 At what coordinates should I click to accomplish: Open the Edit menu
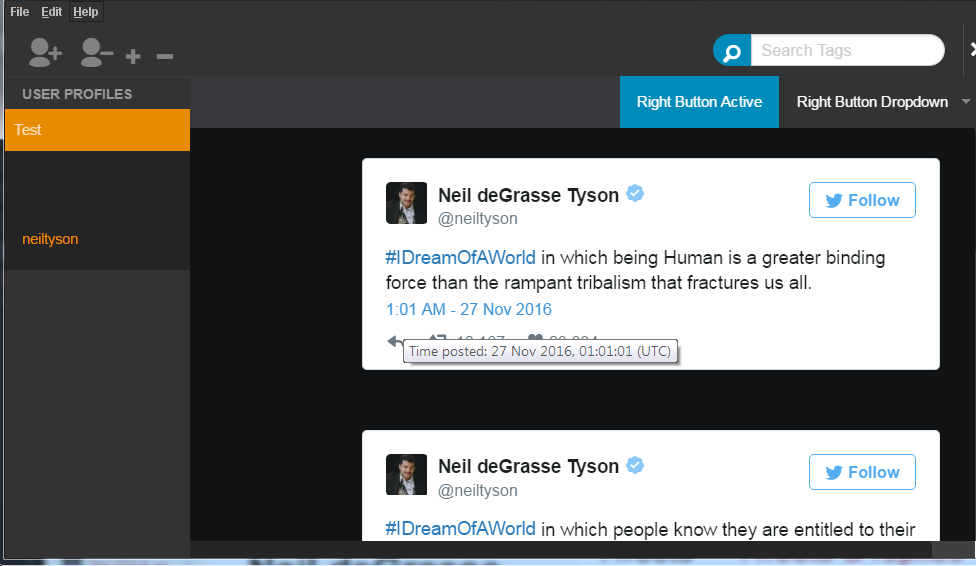[52, 12]
